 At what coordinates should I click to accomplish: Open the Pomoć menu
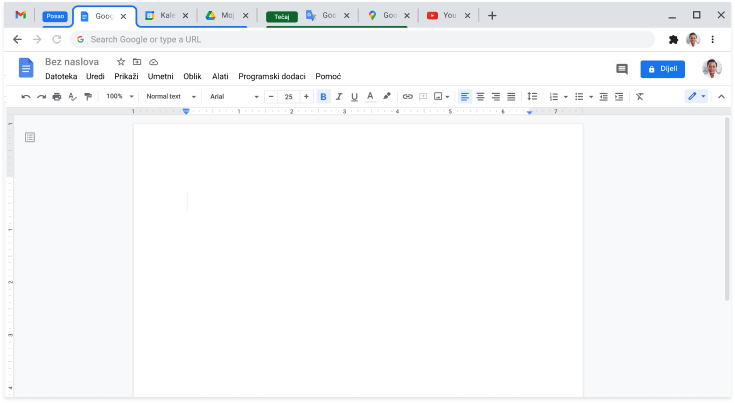tap(328, 76)
